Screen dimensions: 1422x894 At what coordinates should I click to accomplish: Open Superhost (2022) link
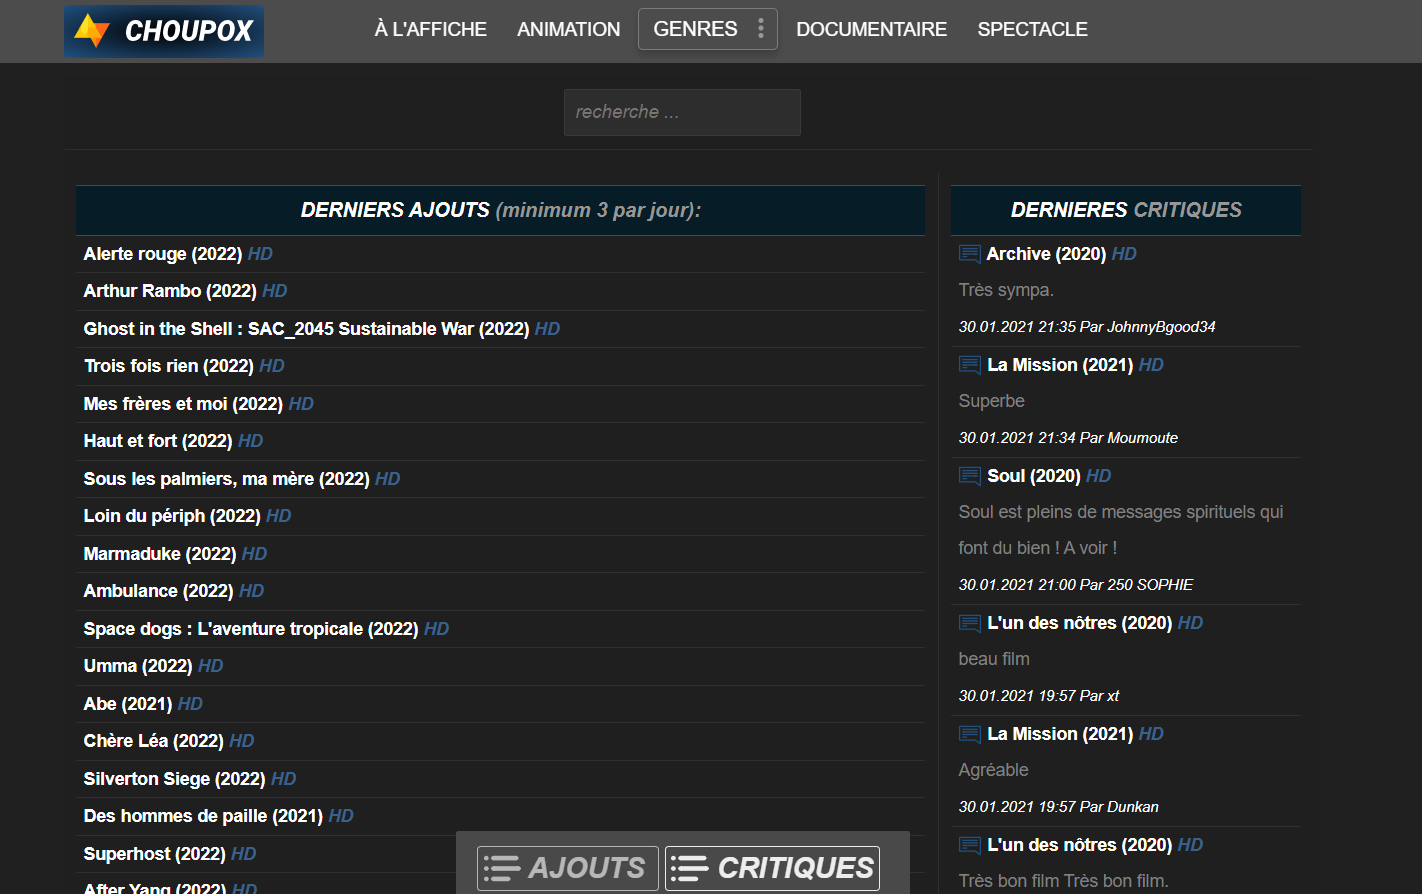[x=155, y=854]
